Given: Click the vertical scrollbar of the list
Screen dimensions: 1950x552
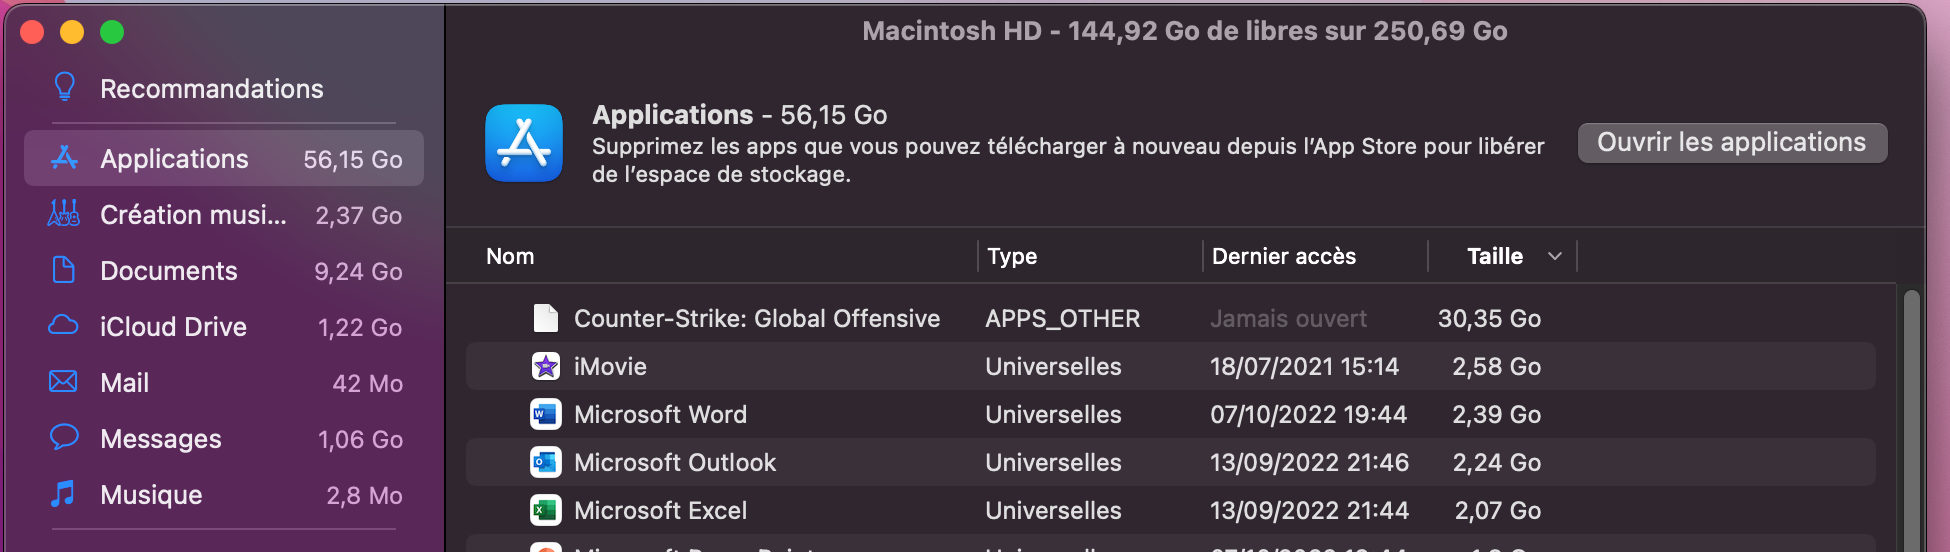Looking at the screenshot, I should point(1911,420).
